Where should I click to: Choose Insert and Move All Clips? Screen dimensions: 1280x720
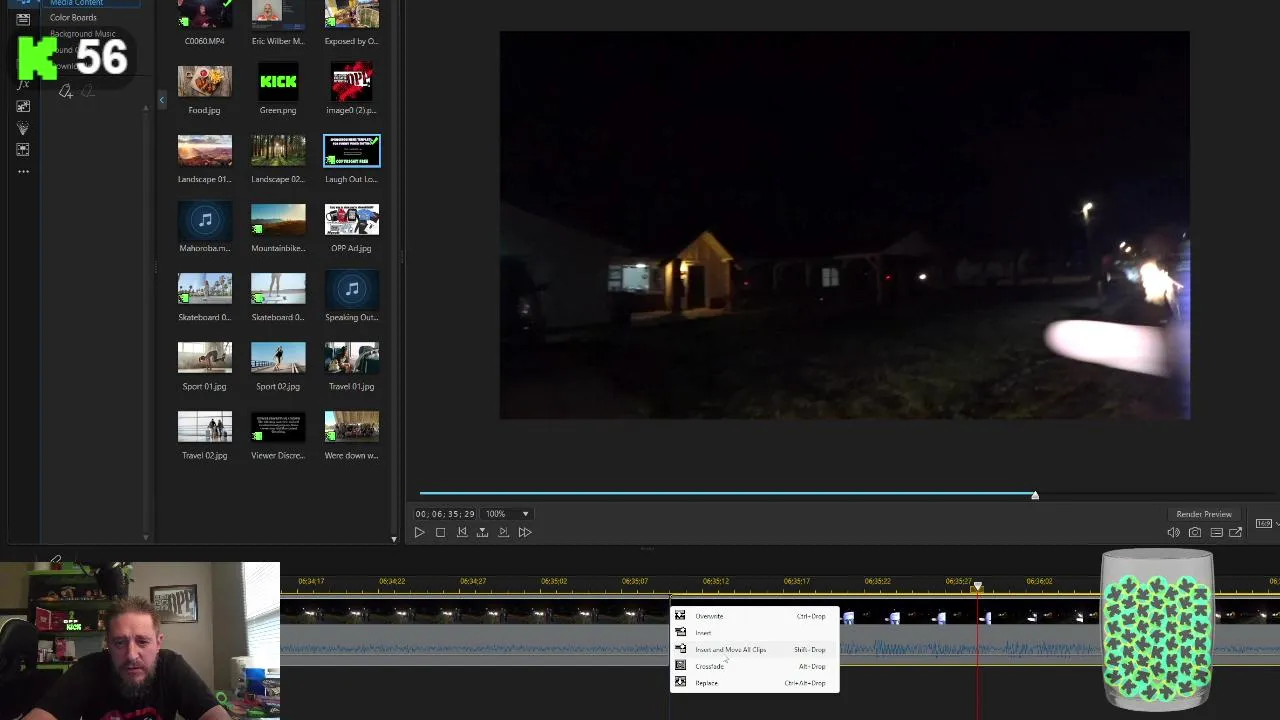[x=754, y=649]
